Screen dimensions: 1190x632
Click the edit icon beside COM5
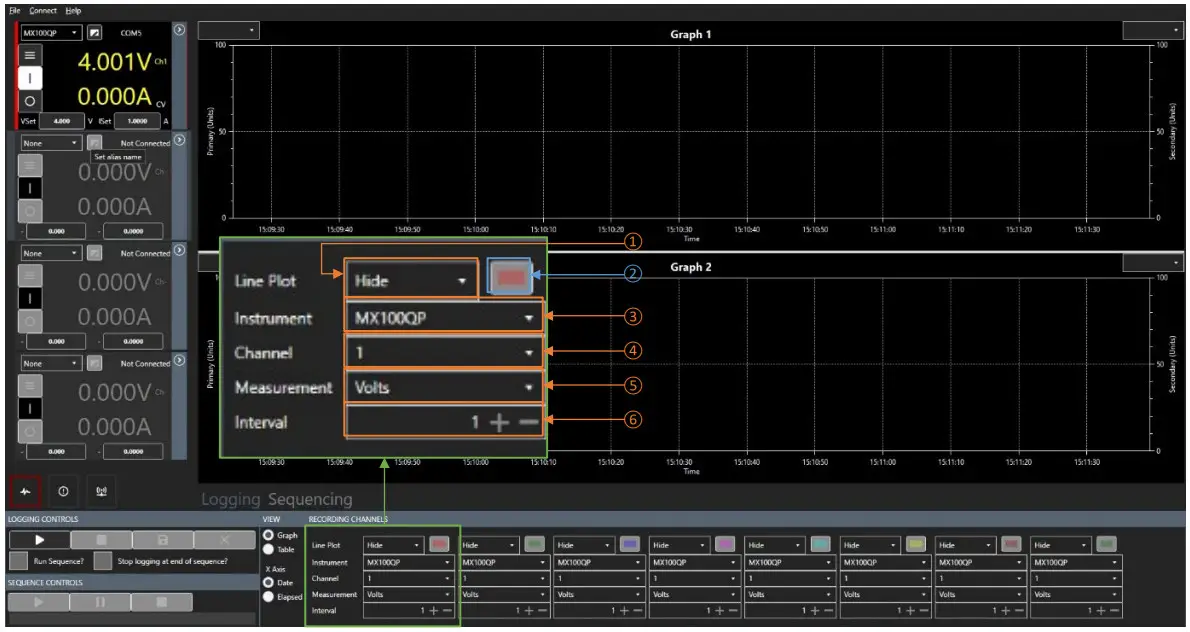coord(95,32)
